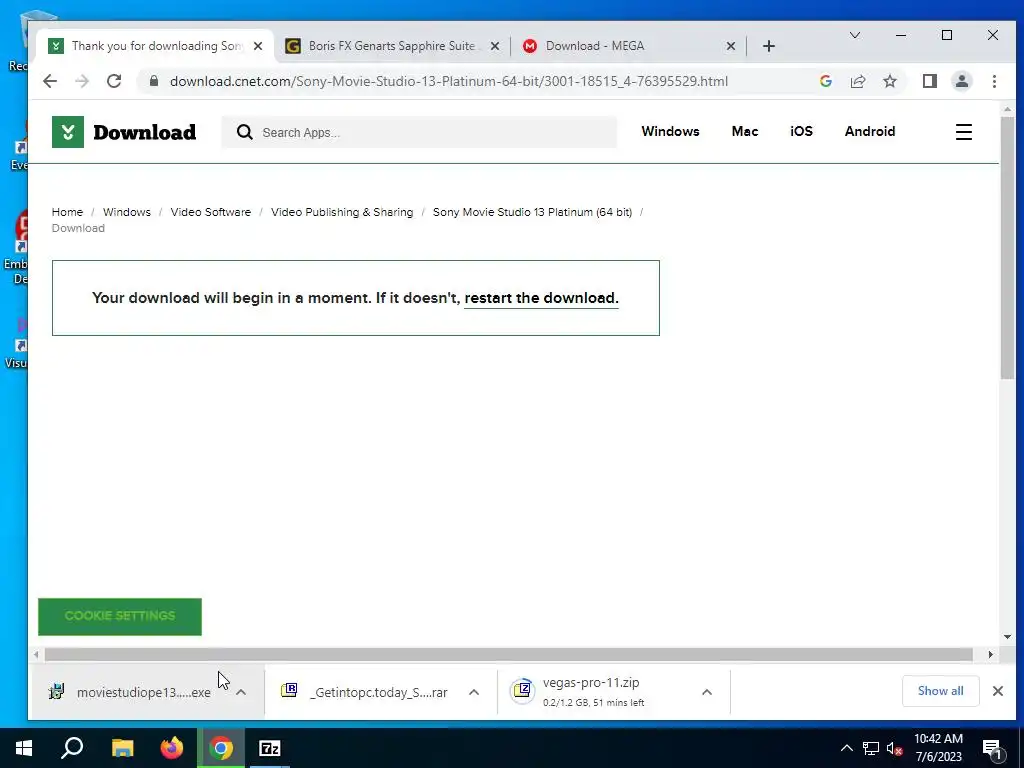The height and width of the screenshot is (768, 1024).
Task: Open the Video Software breadcrumb
Action: pyautogui.click(x=210, y=212)
